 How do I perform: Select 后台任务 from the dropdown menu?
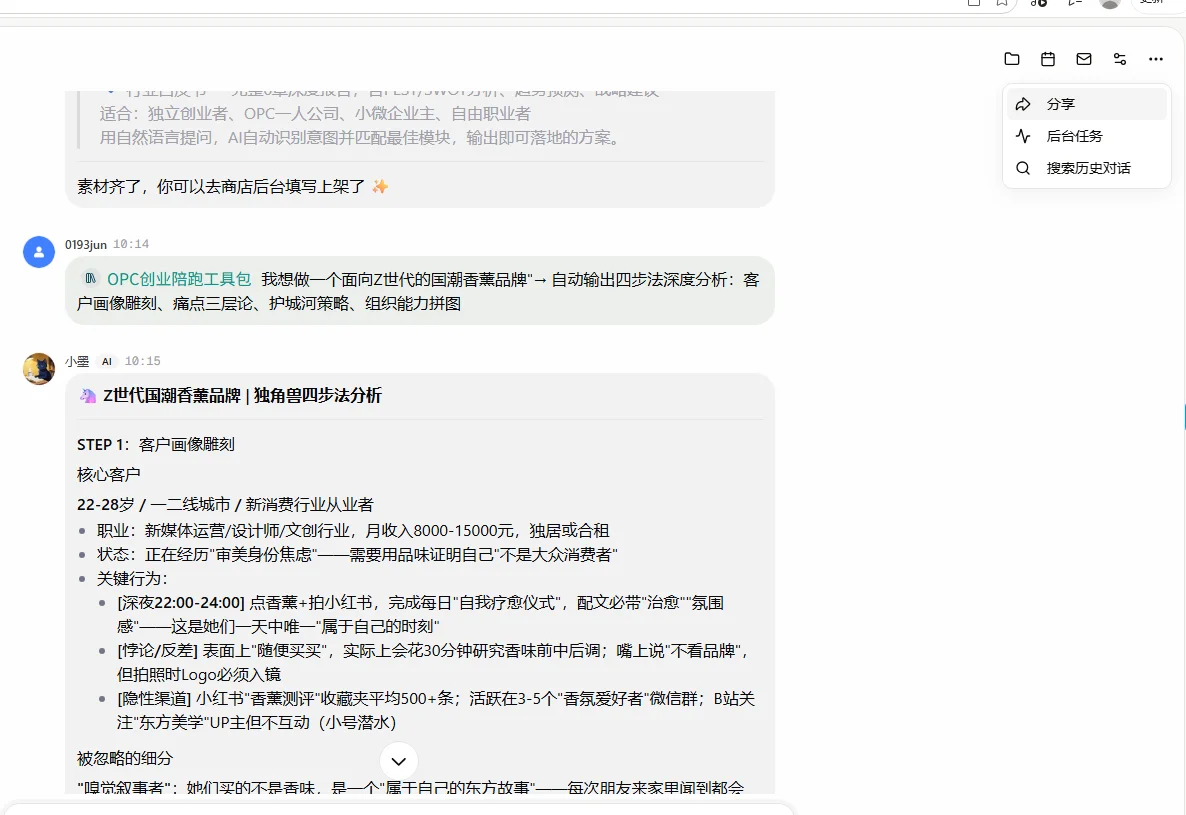(1086, 136)
